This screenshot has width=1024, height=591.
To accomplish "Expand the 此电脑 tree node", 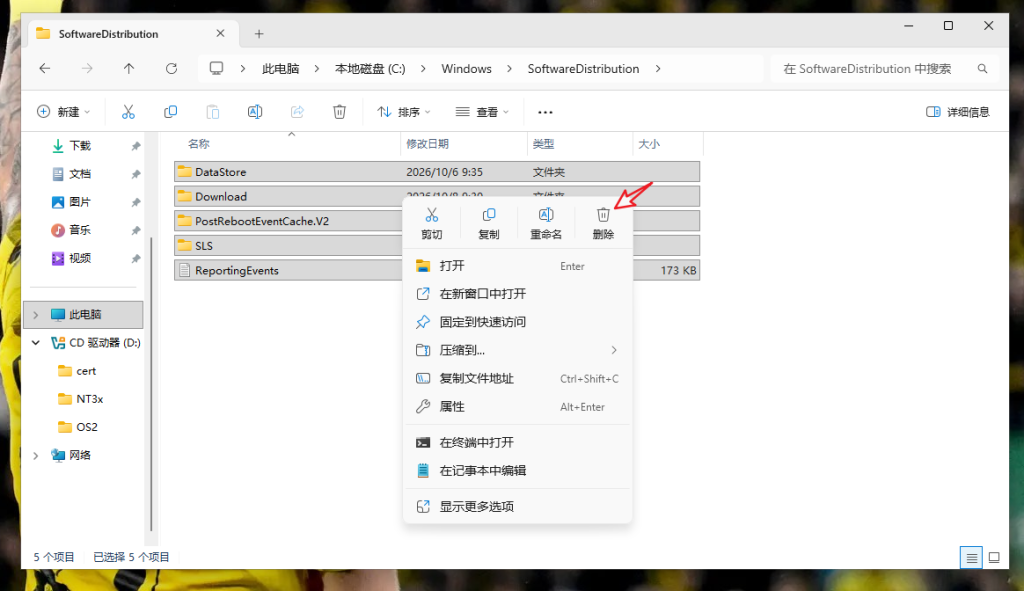I will 36,315.
